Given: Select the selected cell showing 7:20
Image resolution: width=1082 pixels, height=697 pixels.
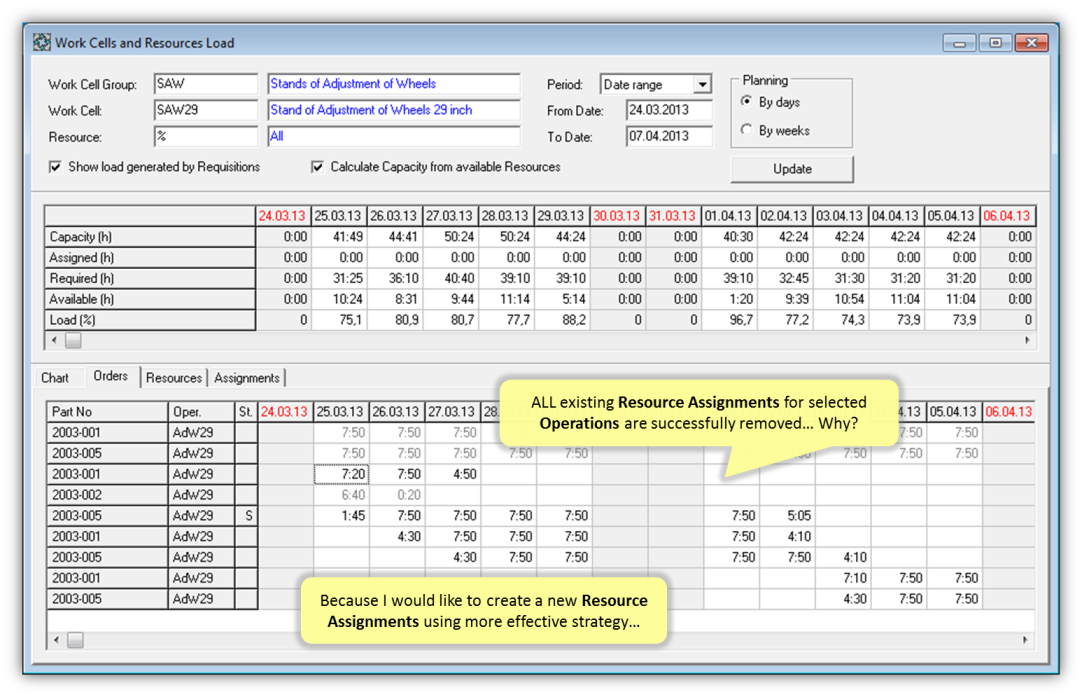Looking at the screenshot, I should [x=342, y=474].
